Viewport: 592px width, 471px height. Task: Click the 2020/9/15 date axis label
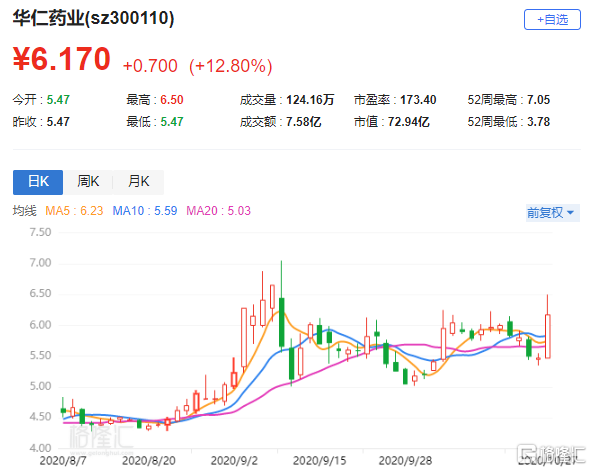pos(319,460)
